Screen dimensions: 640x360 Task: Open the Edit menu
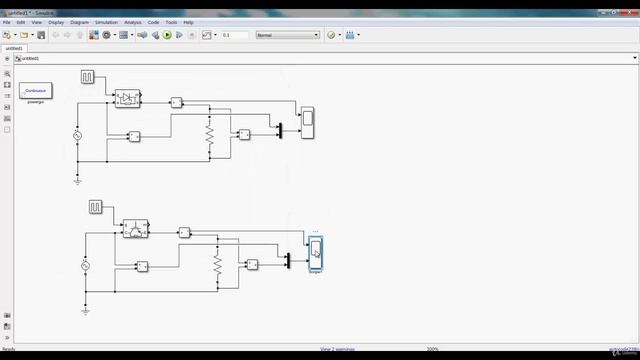click(x=21, y=22)
